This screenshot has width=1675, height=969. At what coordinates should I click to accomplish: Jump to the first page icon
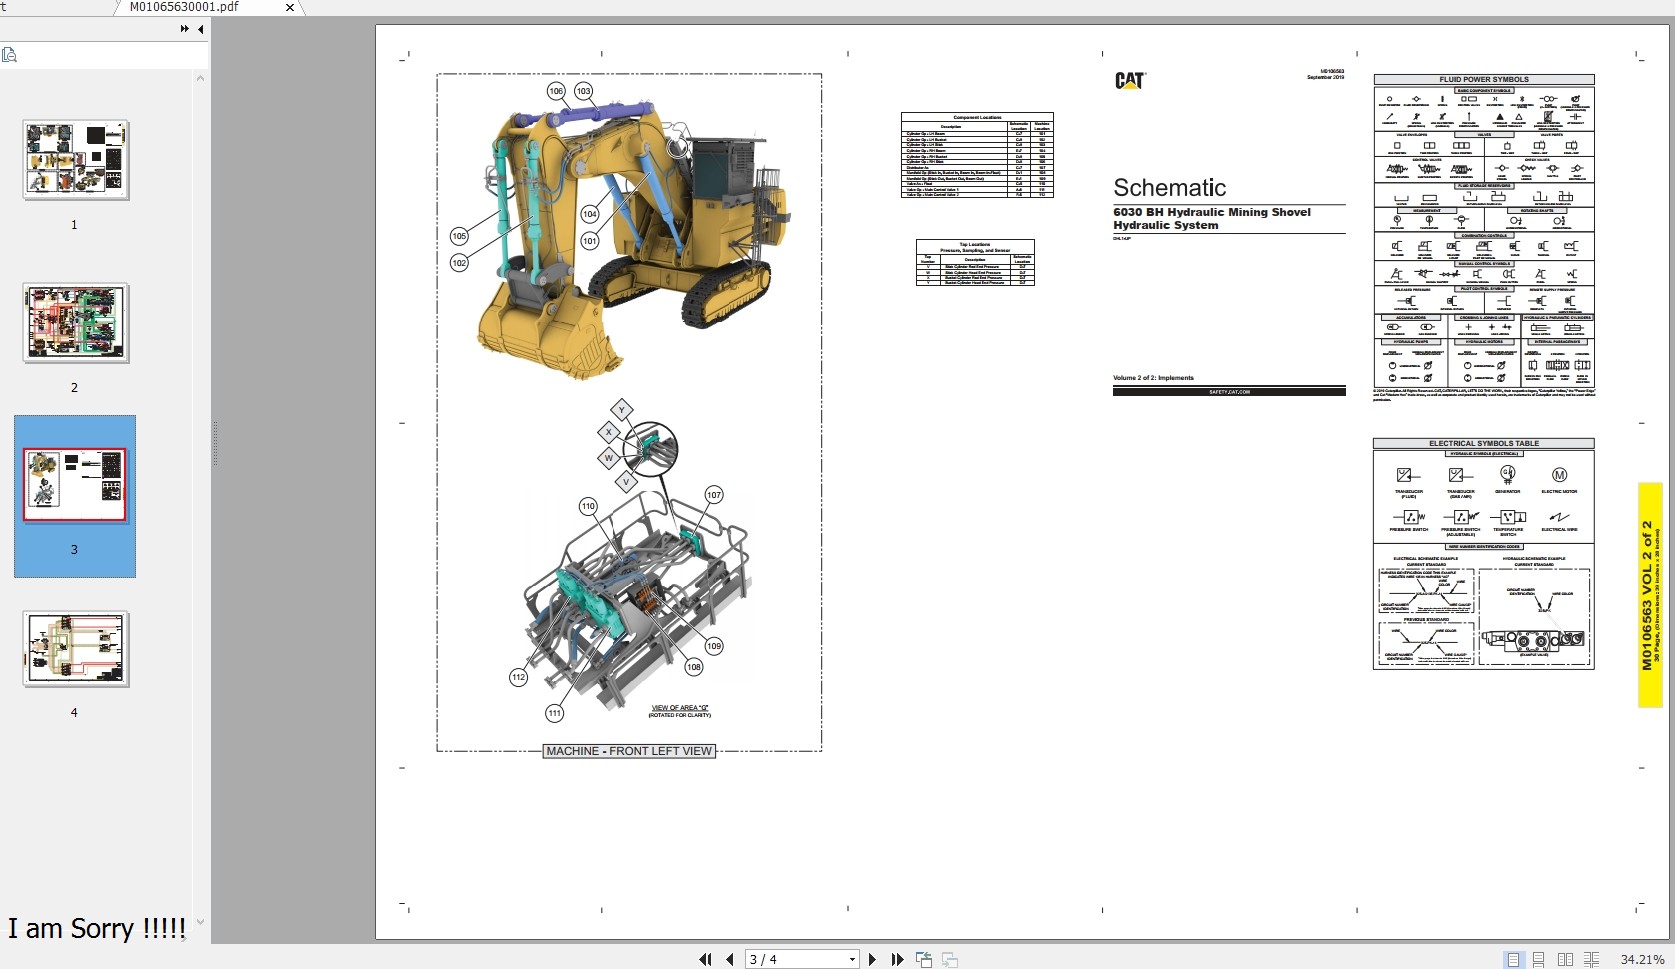(x=705, y=959)
